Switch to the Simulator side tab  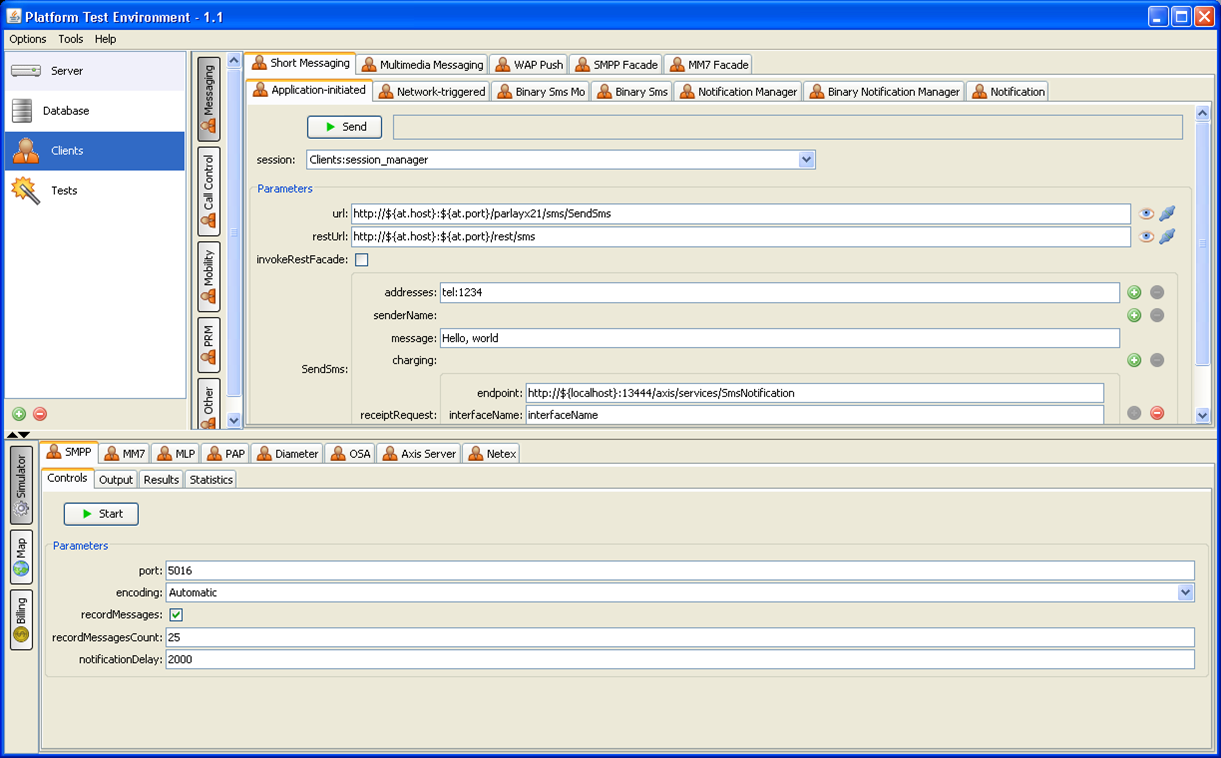click(21, 485)
